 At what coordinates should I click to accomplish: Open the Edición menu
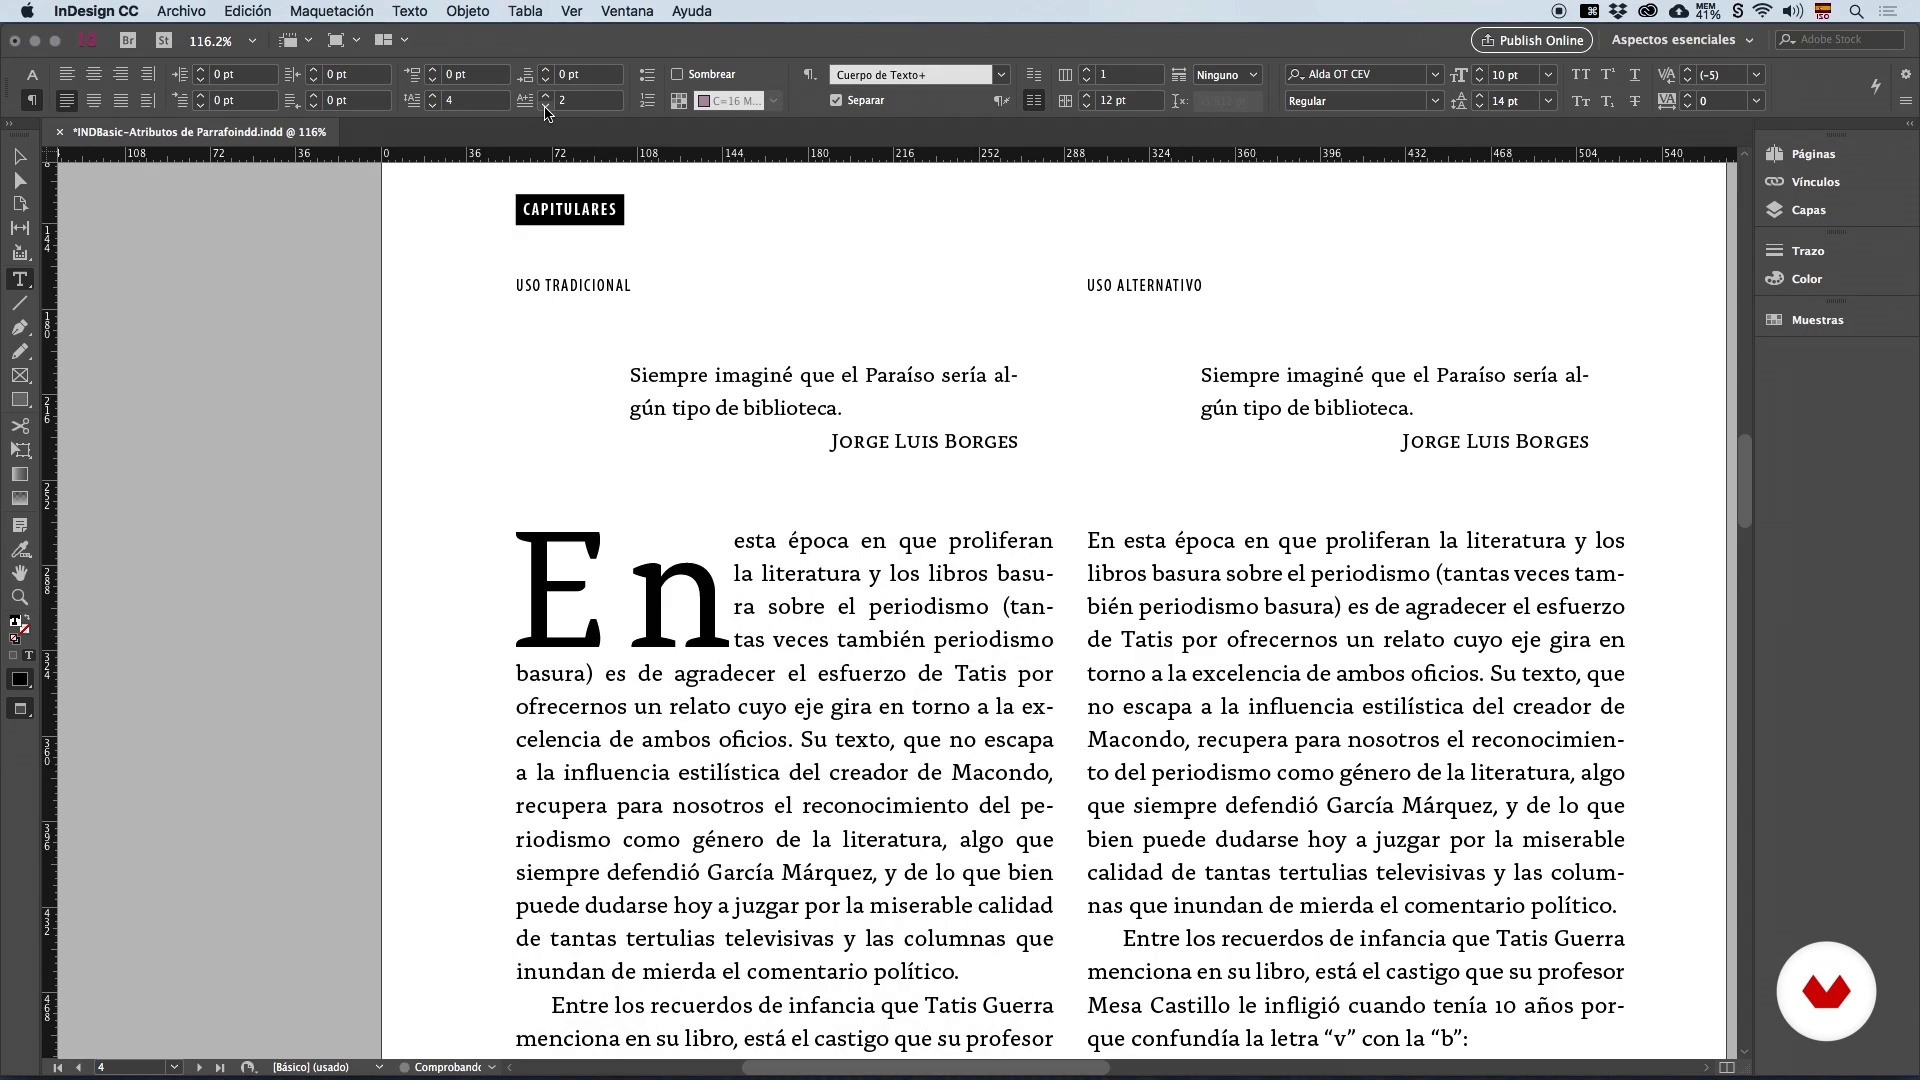click(247, 11)
